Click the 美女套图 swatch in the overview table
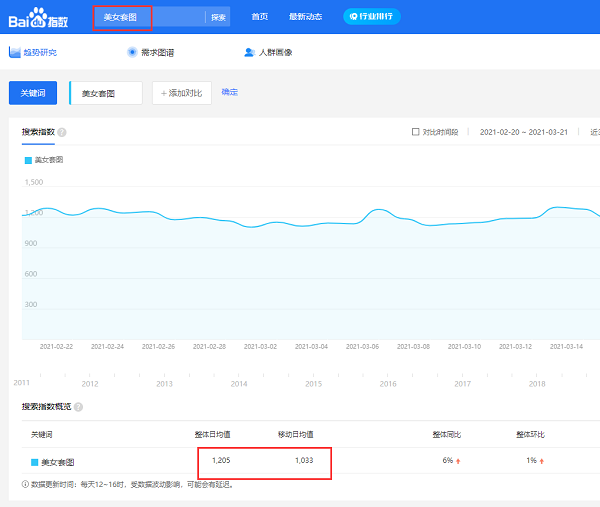 [34, 462]
